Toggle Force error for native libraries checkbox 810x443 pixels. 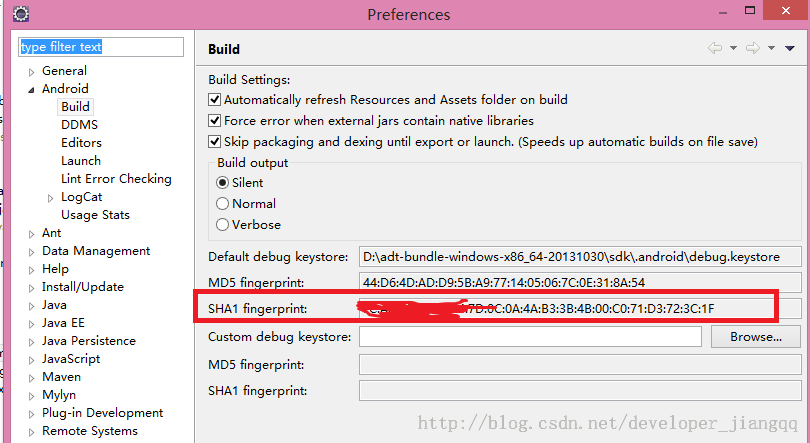click(214, 121)
